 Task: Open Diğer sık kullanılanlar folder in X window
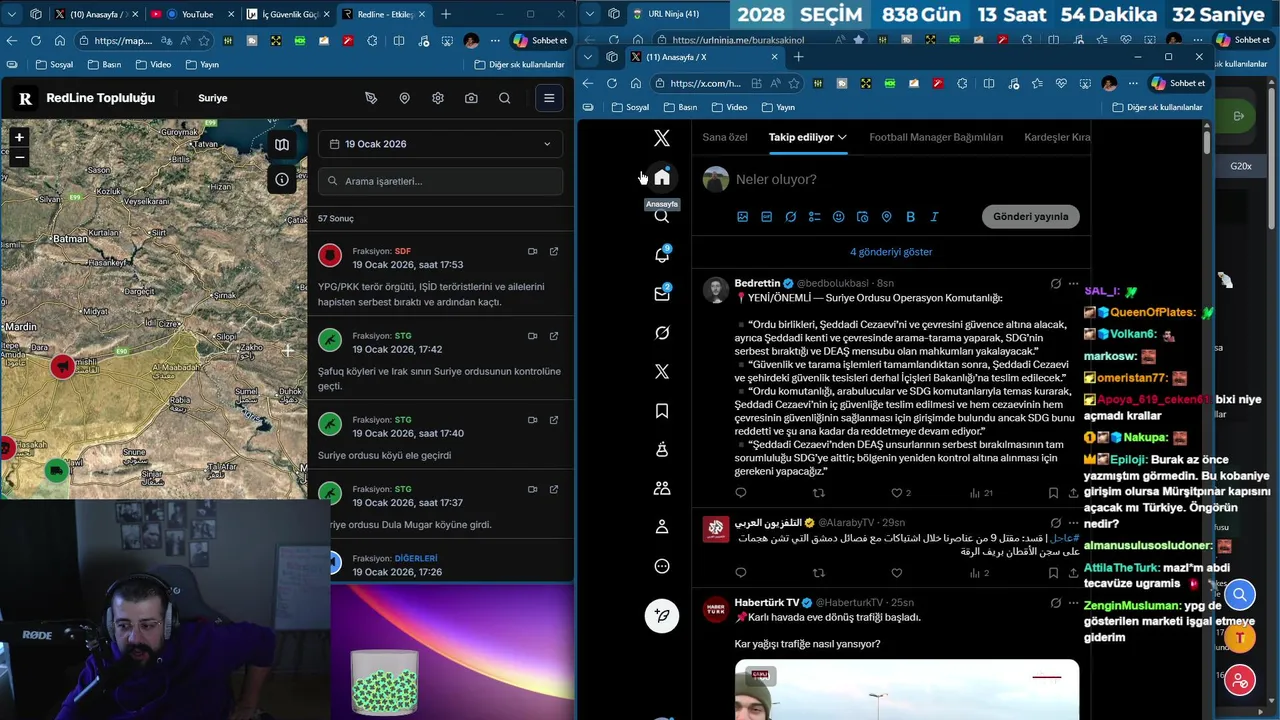(1157, 107)
